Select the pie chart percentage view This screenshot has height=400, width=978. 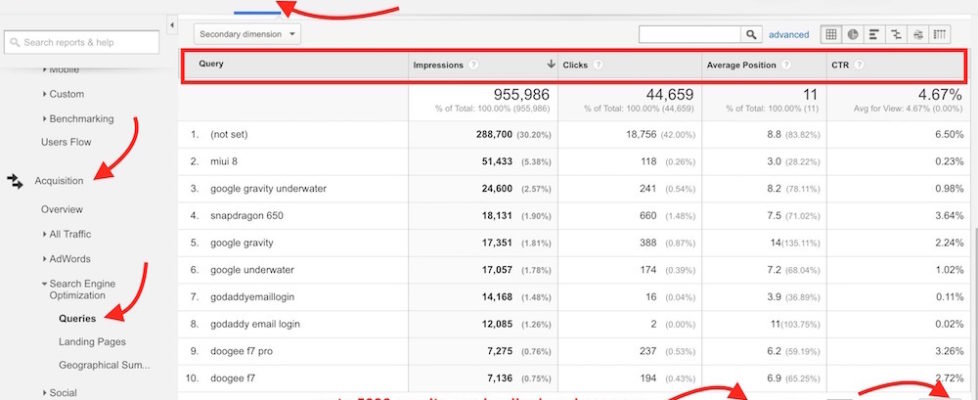tap(852, 34)
